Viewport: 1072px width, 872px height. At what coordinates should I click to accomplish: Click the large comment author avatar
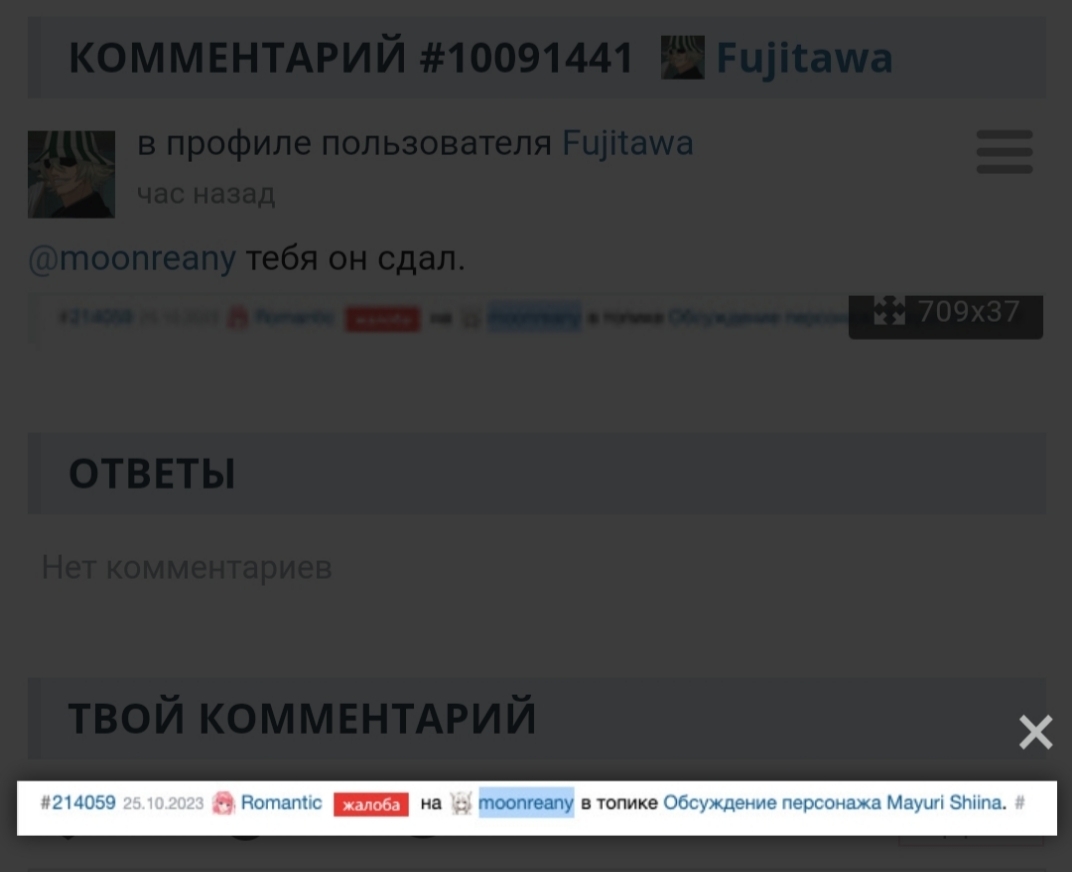click(71, 174)
